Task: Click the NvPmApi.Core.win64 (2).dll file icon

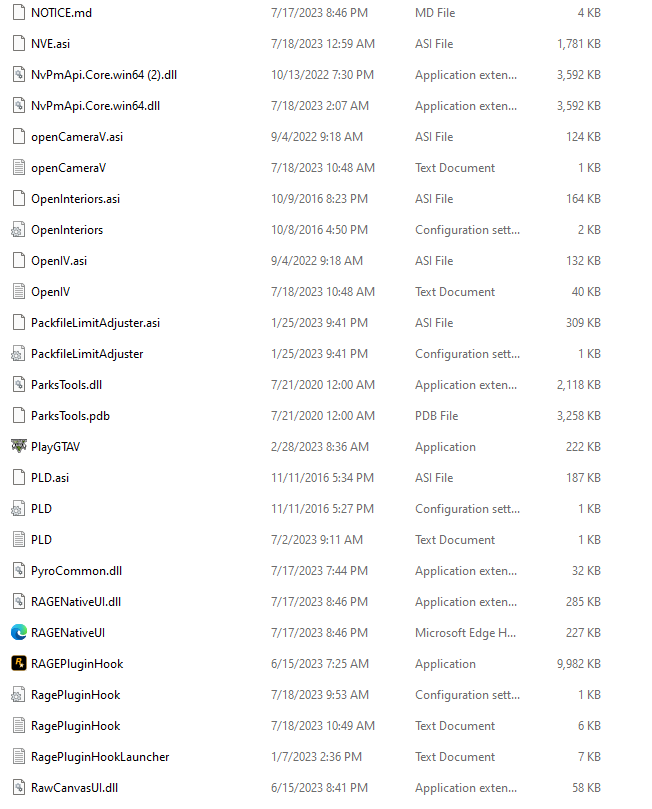Action: (x=19, y=74)
